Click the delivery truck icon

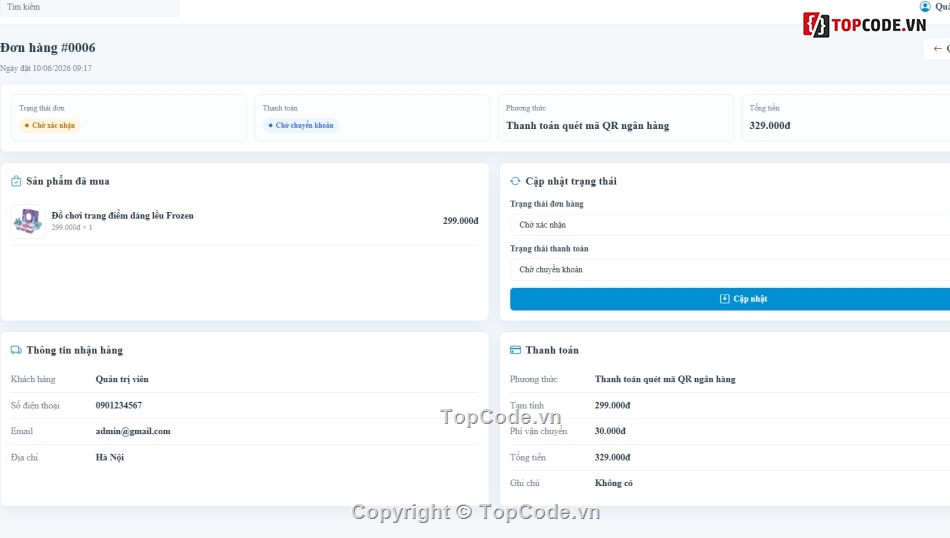tap(16, 350)
